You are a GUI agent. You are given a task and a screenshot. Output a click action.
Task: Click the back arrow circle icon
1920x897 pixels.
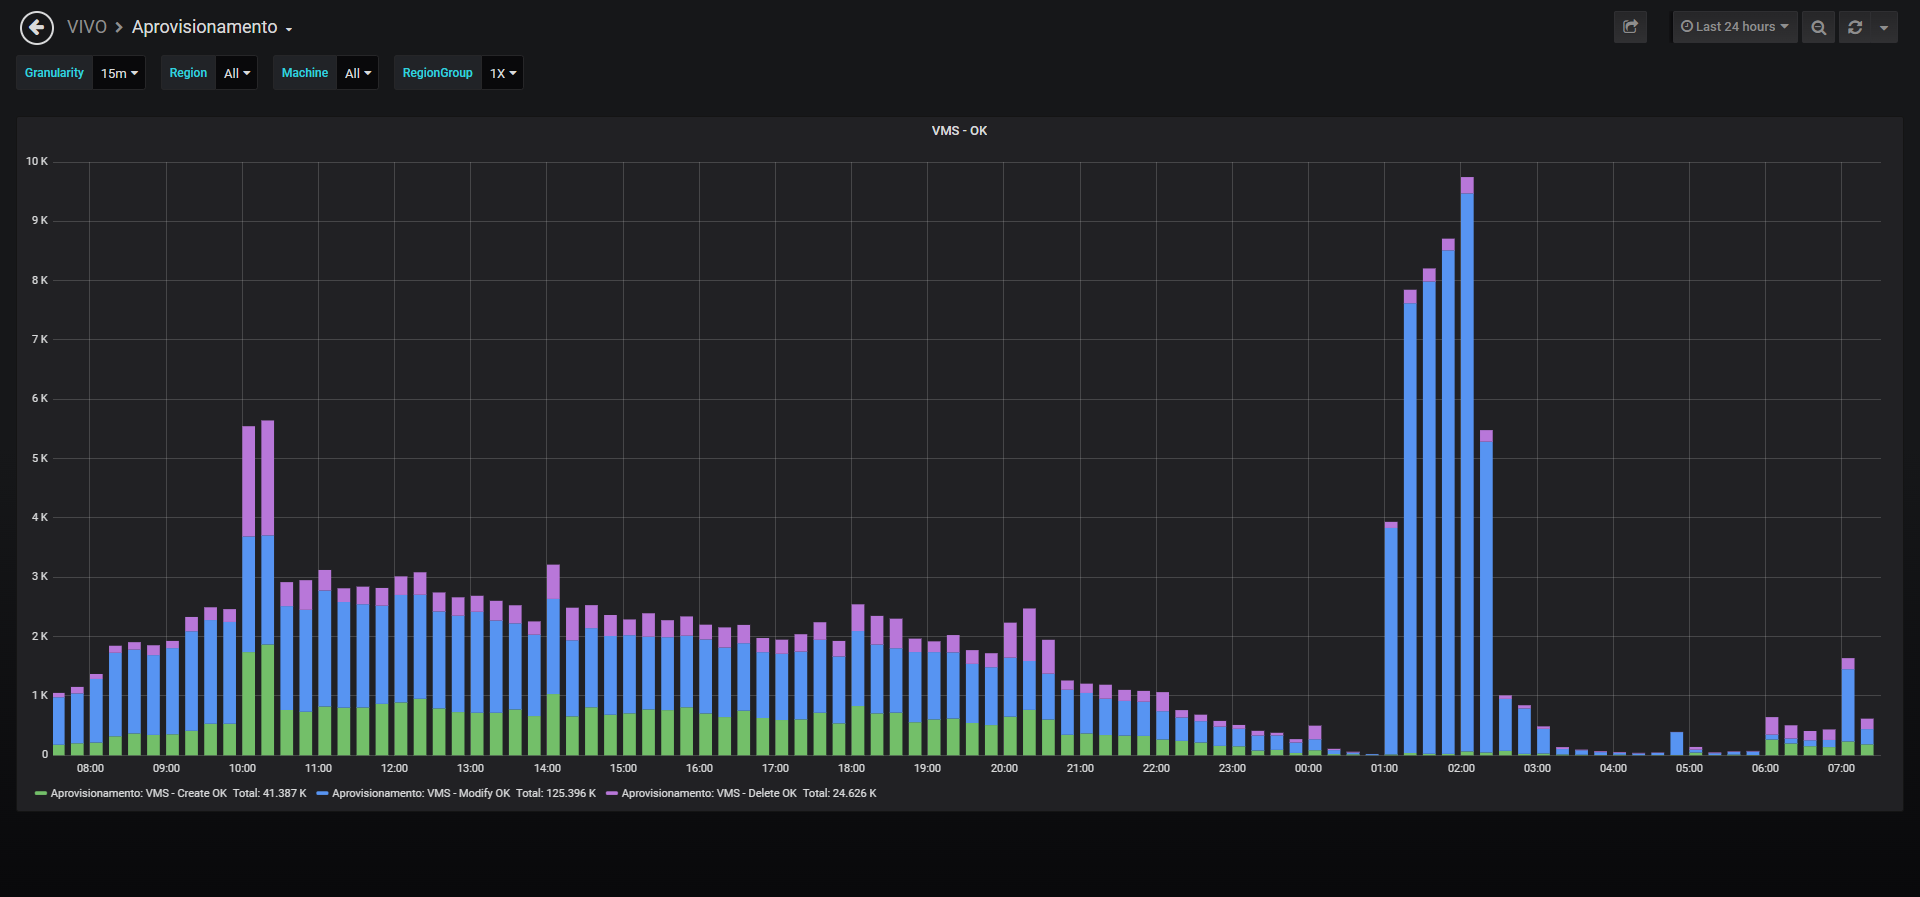[x=37, y=27]
